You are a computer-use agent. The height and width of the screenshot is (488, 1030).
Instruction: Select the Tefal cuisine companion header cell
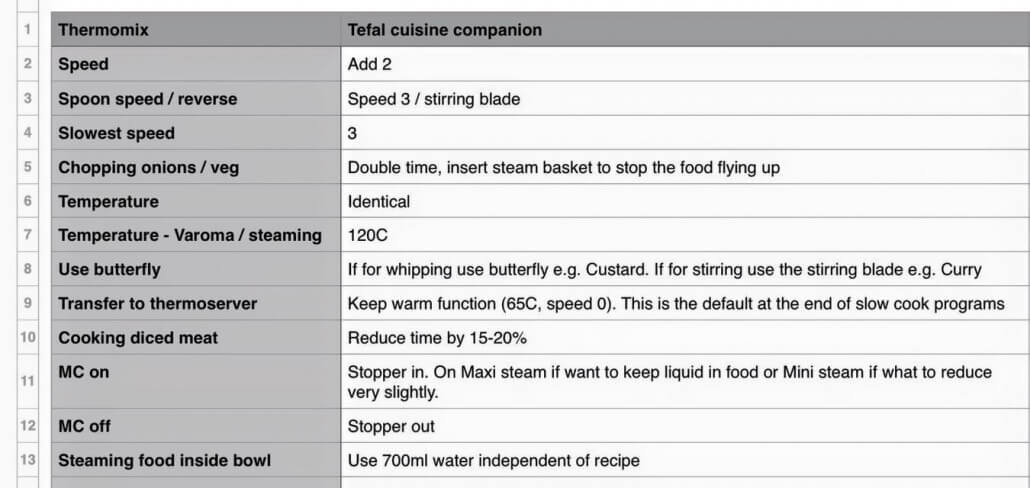[680, 30]
